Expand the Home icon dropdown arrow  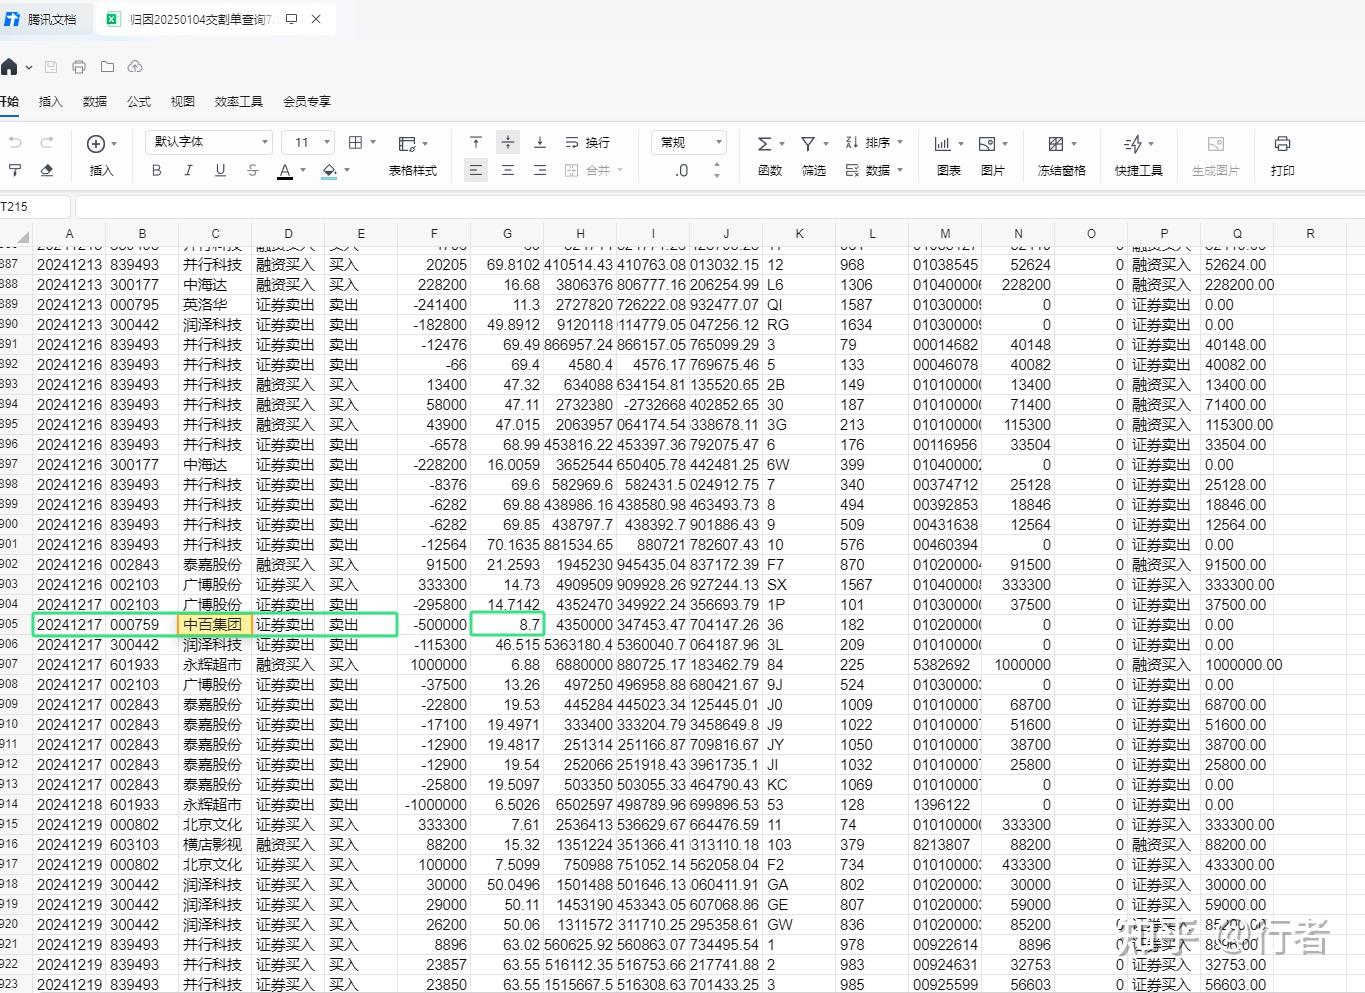(29, 68)
